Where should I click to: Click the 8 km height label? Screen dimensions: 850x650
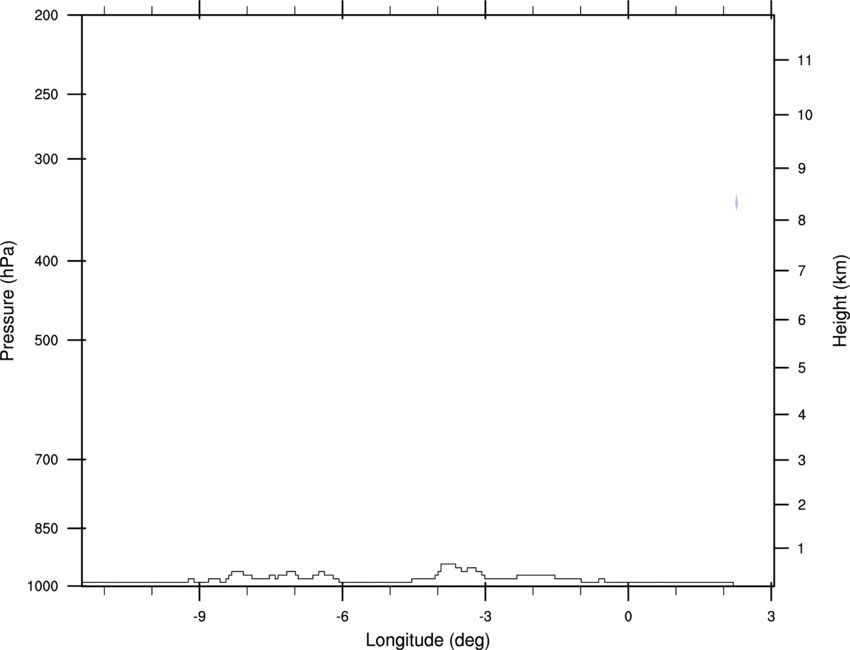pos(802,220)
